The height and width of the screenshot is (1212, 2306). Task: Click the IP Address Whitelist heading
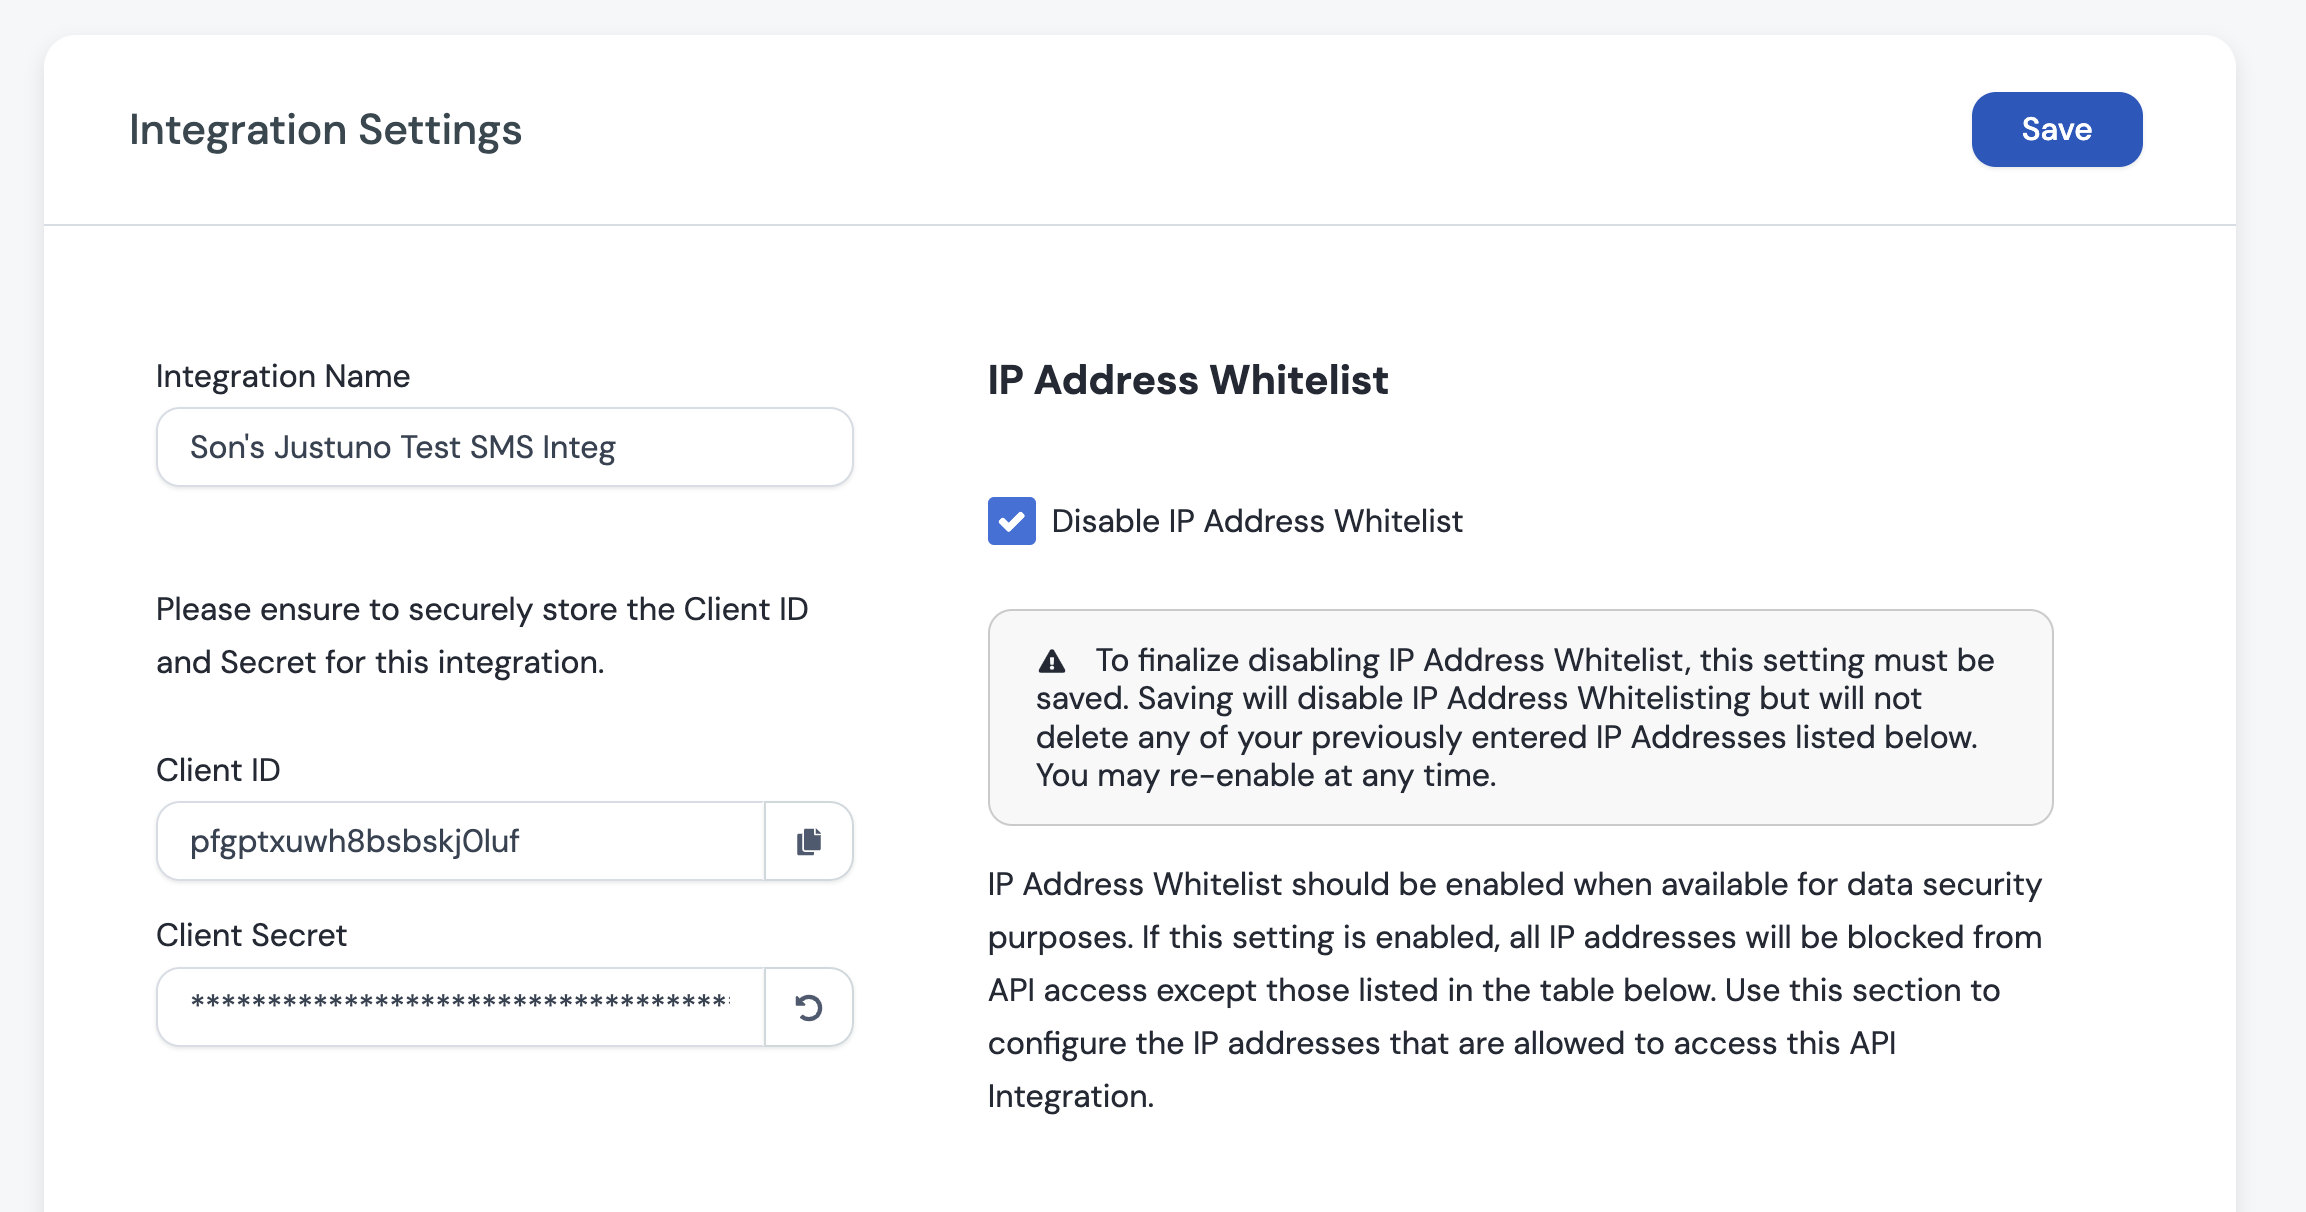click(1187, 380)
